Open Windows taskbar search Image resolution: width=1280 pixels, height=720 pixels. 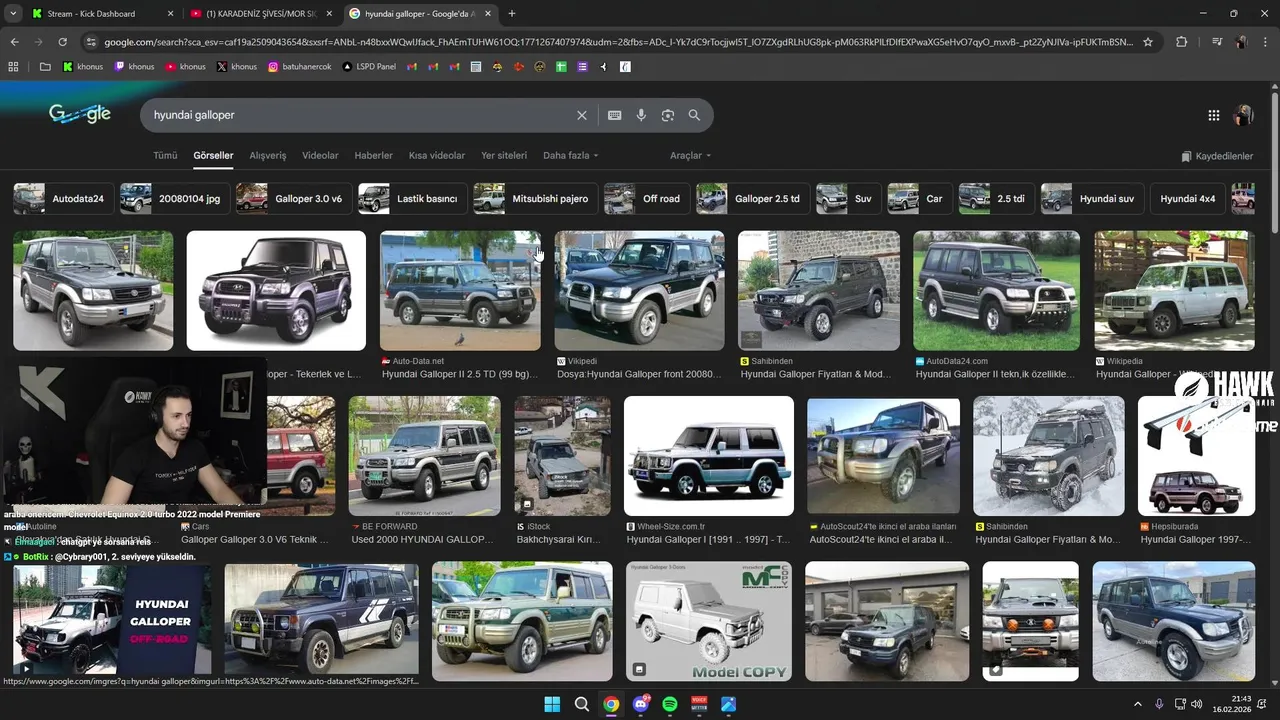582,704
